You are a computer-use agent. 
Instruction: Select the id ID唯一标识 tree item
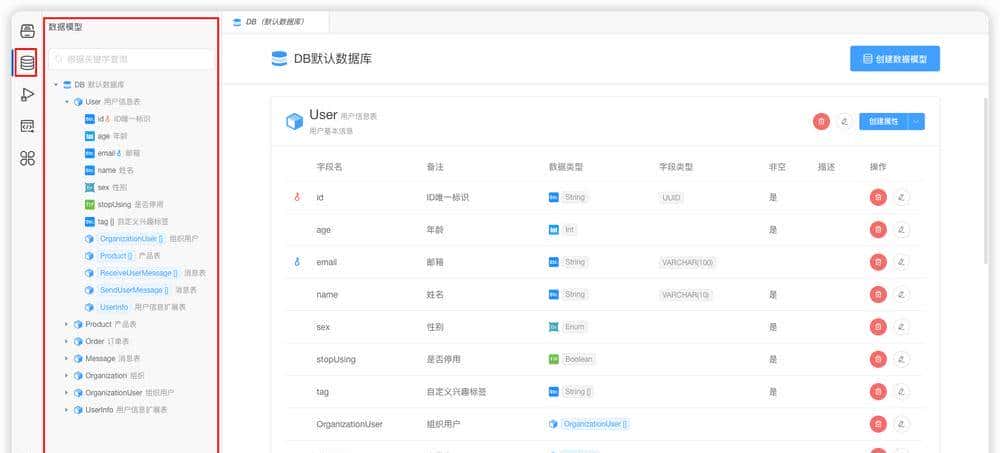pos(117,119)
